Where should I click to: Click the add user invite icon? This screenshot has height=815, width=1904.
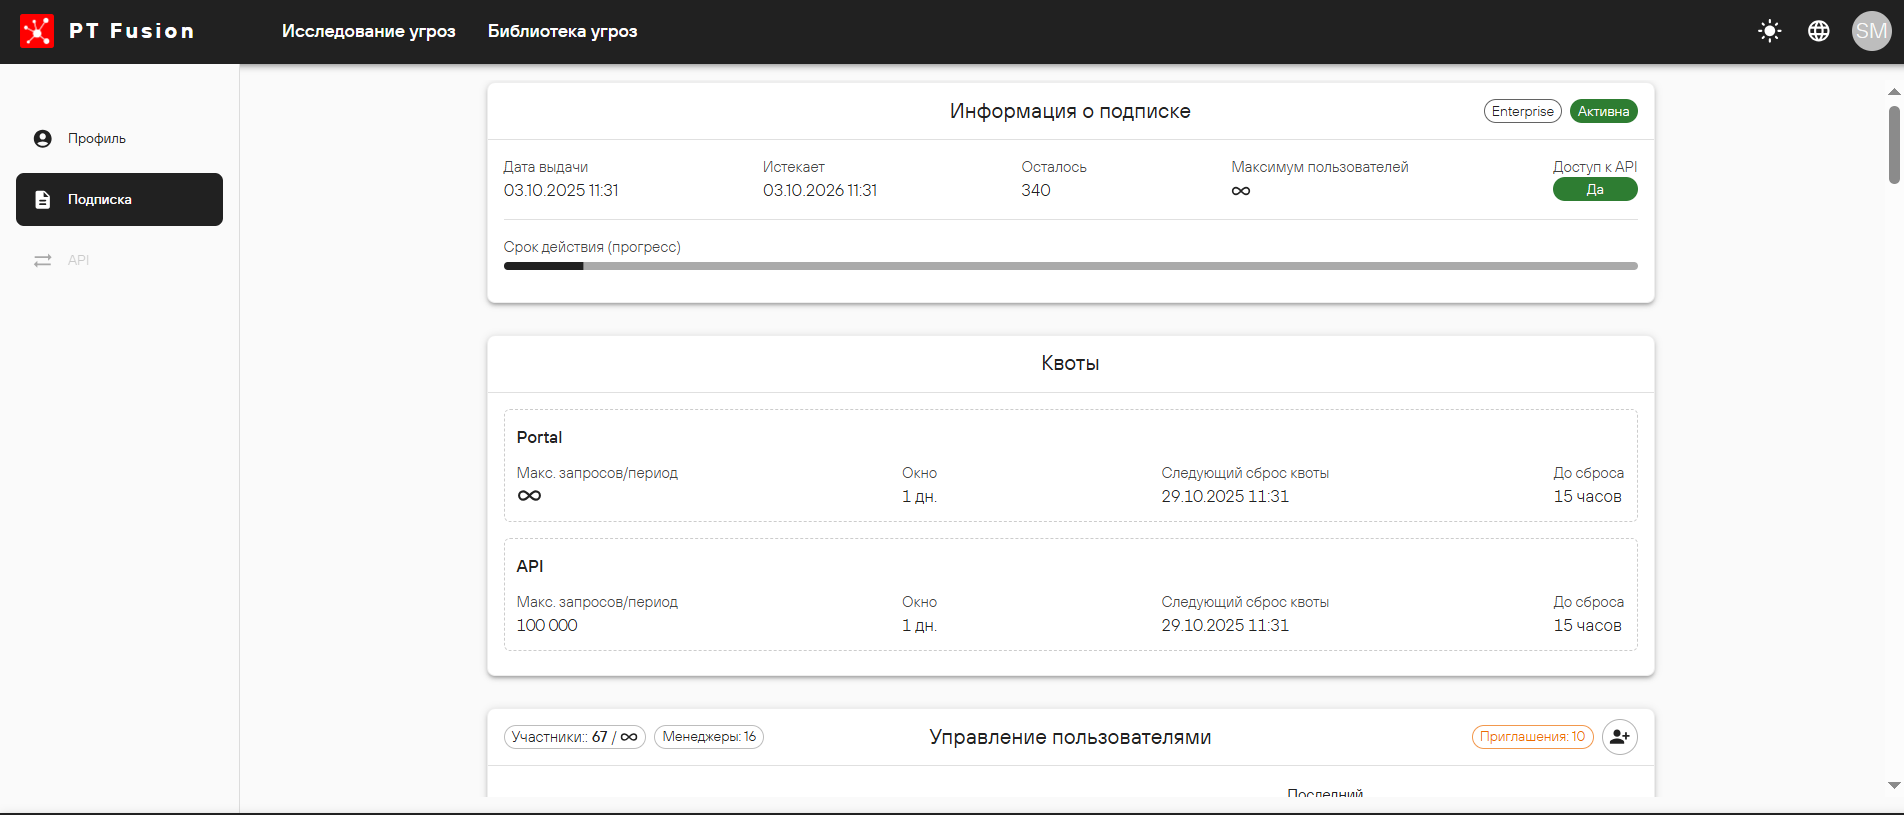(x=1619, y=737)
